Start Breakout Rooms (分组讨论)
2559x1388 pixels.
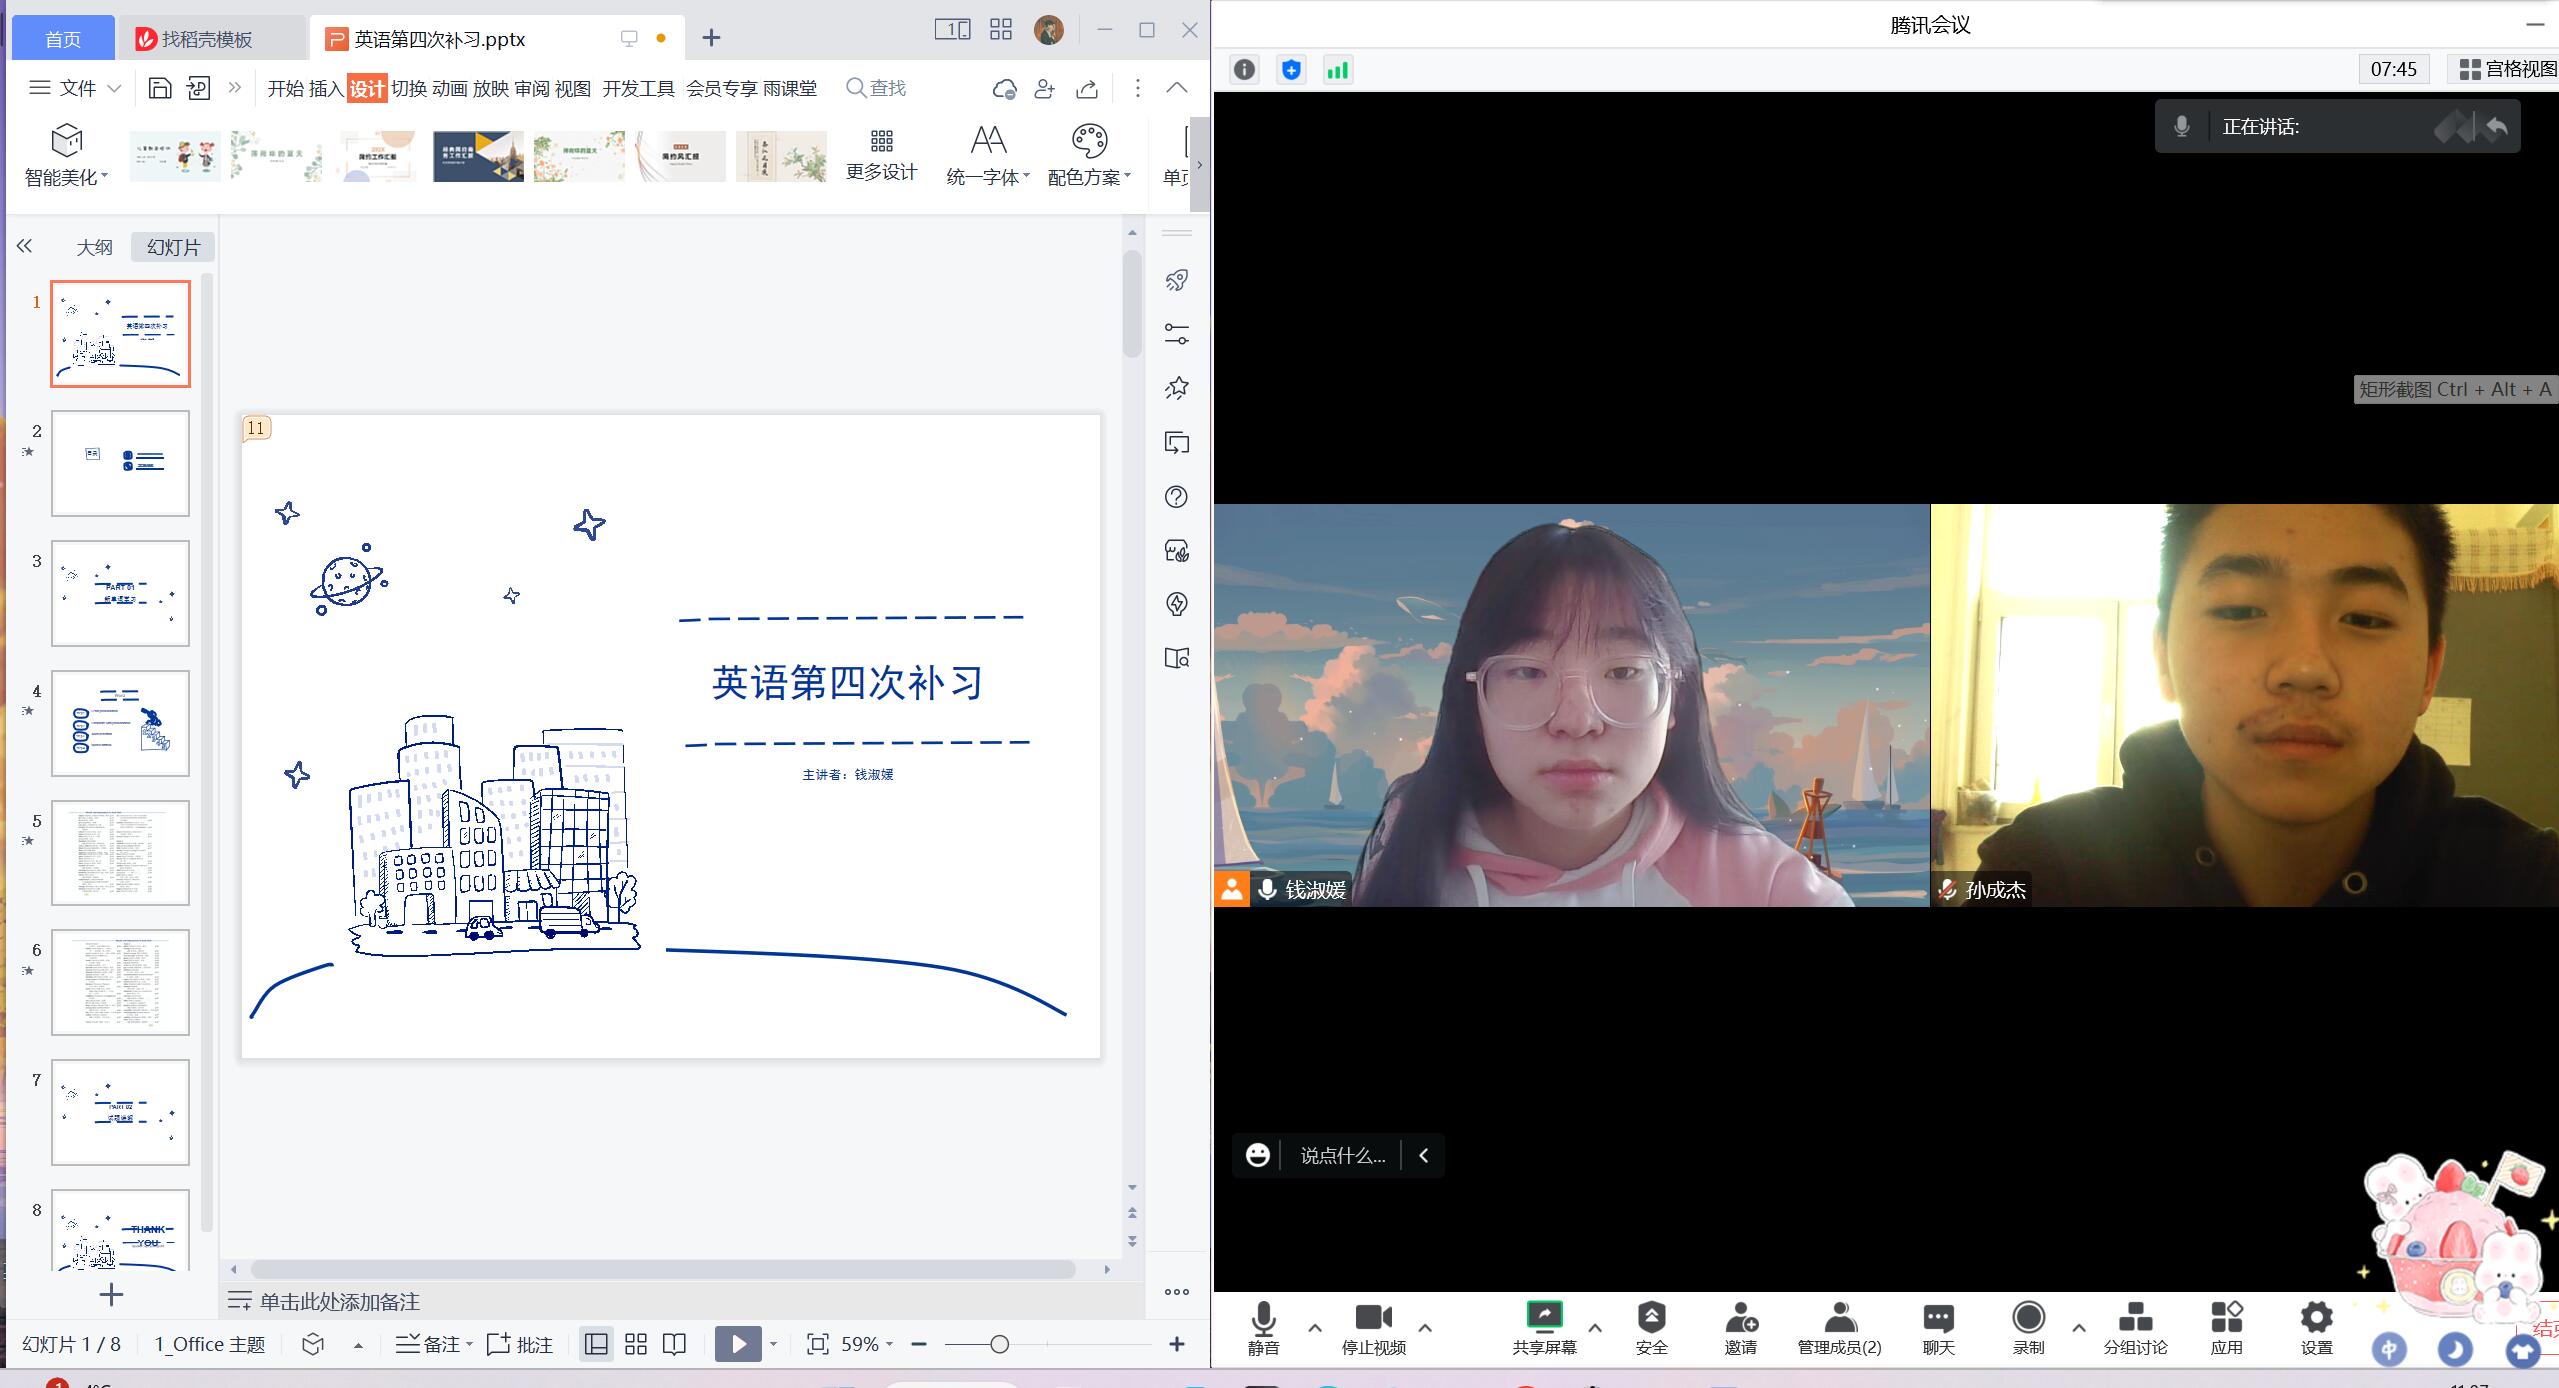(2135, 1328)
